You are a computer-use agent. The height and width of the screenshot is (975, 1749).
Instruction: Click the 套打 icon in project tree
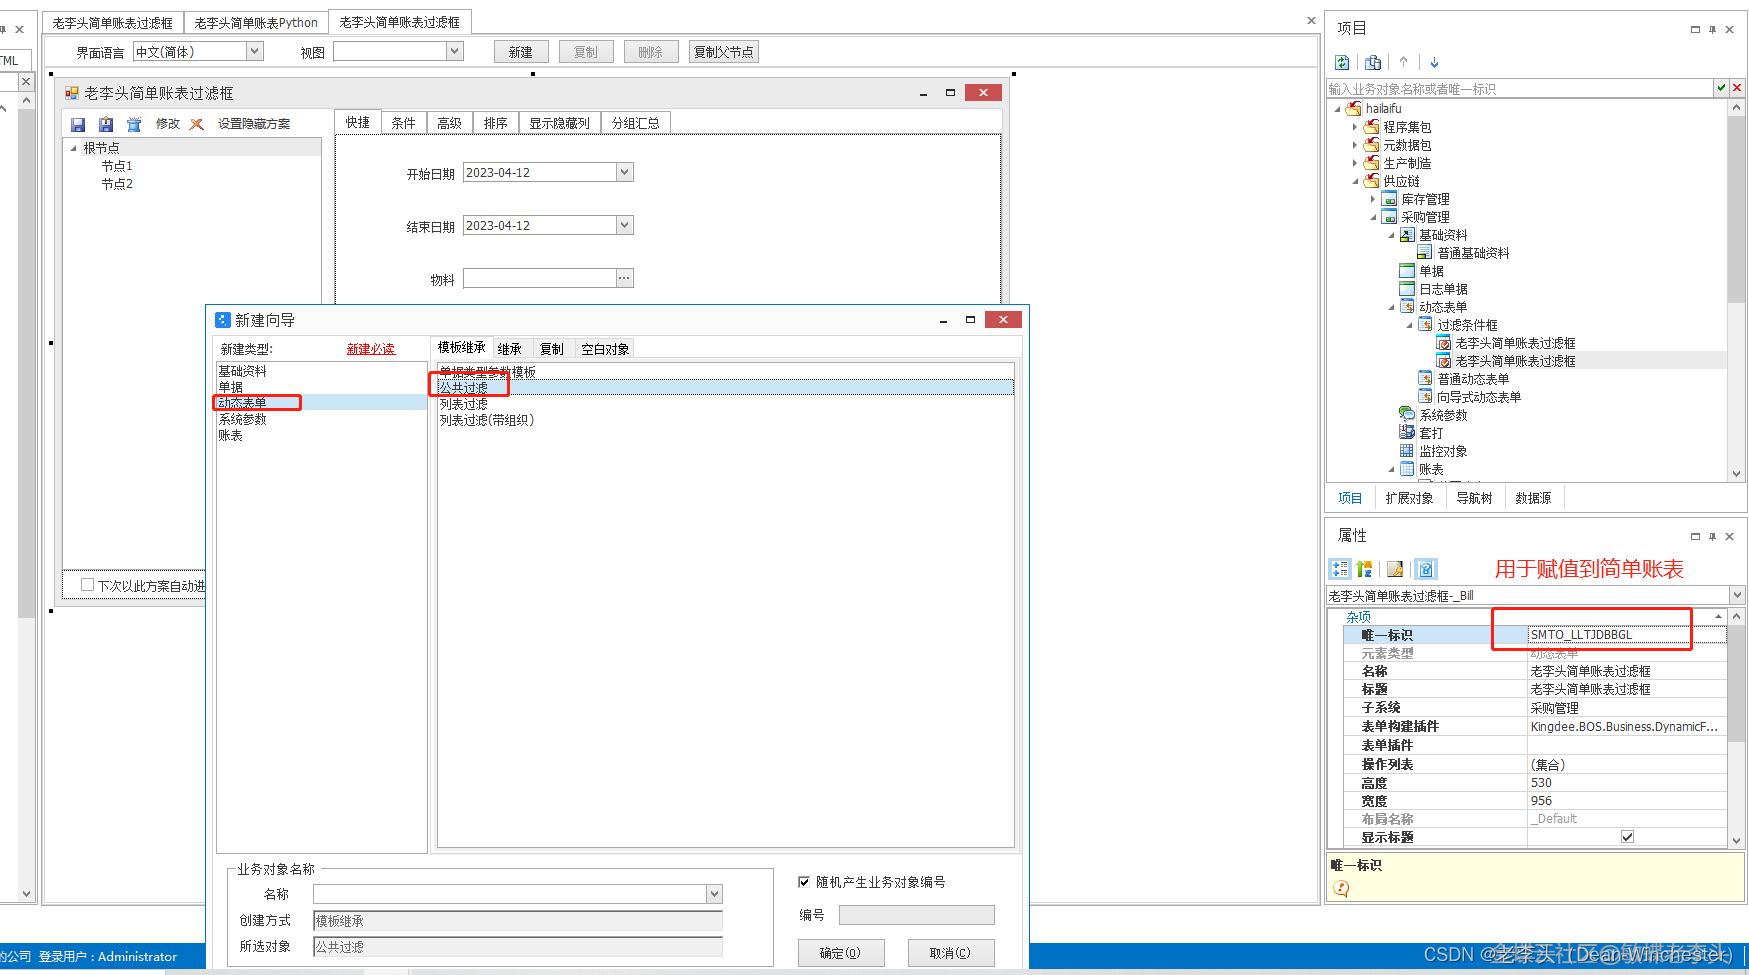coord(1407,432)
